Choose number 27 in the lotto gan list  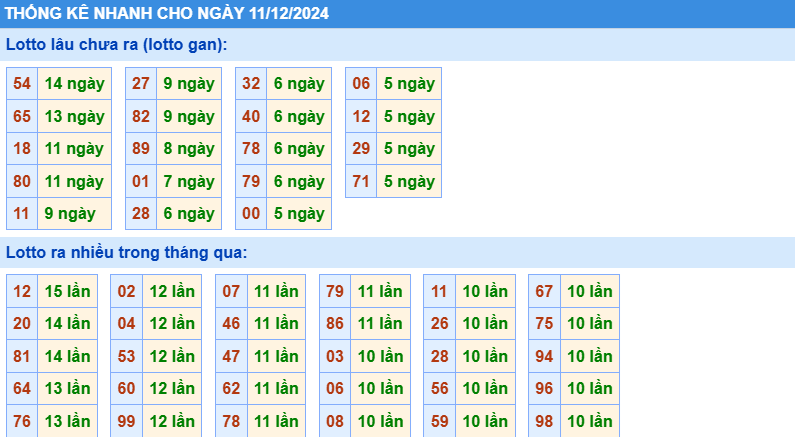(141, 84)
